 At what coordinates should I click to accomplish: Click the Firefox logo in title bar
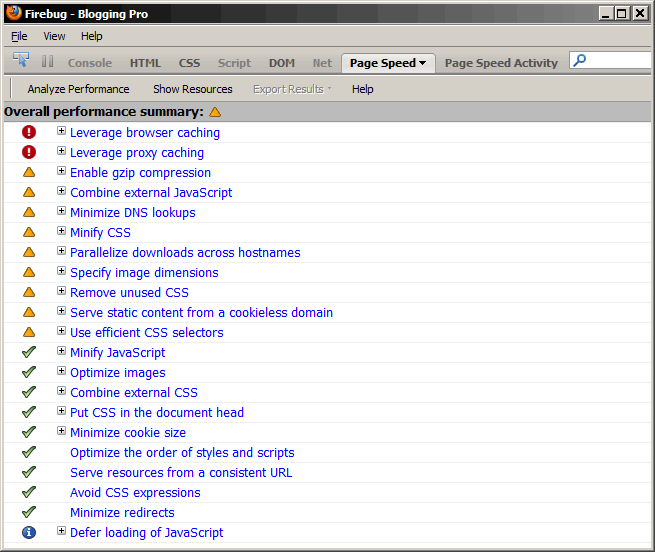(14, 13)
